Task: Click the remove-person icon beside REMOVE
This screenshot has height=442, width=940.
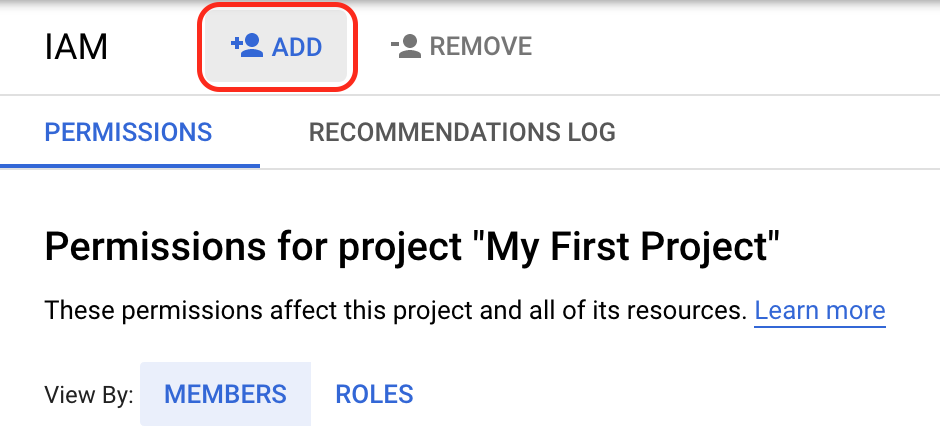Action: click(406, 46)
